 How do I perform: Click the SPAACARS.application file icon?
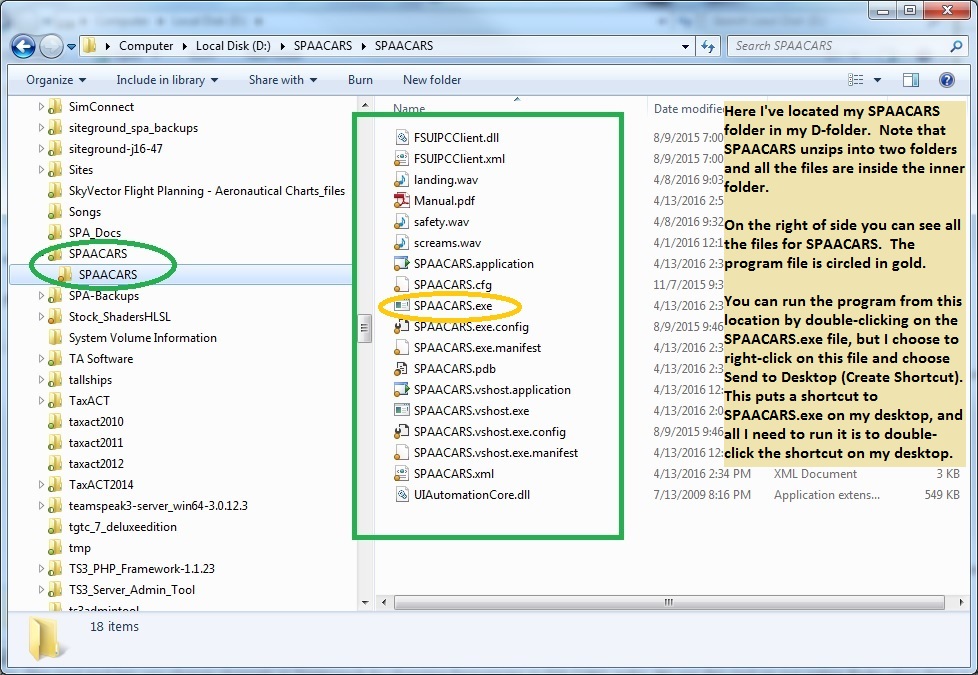click(x=402, y=264)
